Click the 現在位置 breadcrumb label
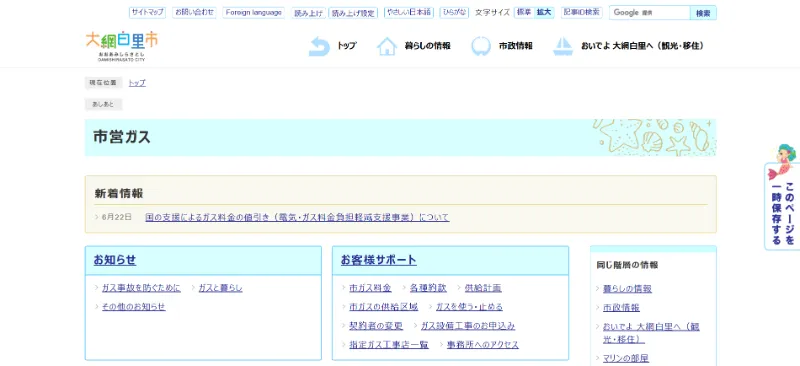Viewport: 800px width, 366px height. (x=104, y=83)
